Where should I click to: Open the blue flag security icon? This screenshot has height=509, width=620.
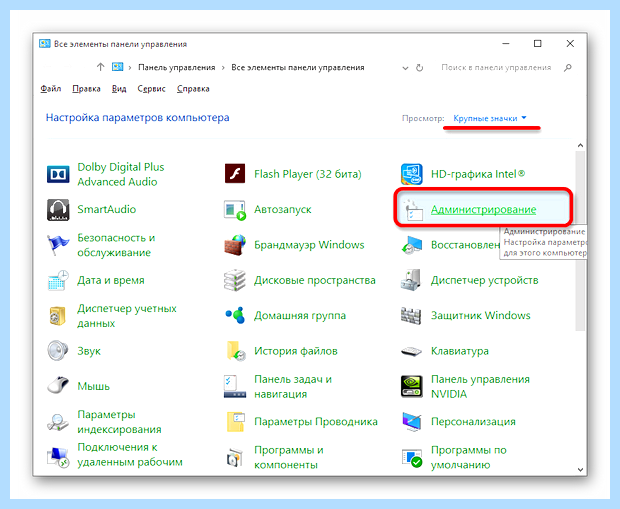click(x=58, y=245)
